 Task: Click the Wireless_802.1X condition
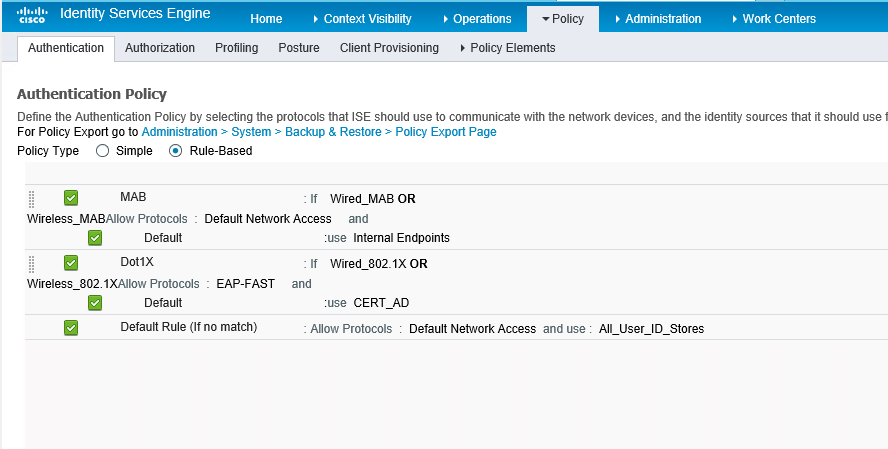(x=72, y=284)
